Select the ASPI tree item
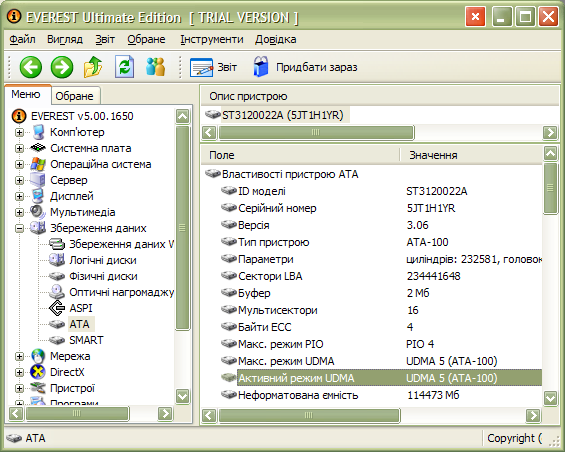Viewport: 565px width, 452px height. (81, 308)
